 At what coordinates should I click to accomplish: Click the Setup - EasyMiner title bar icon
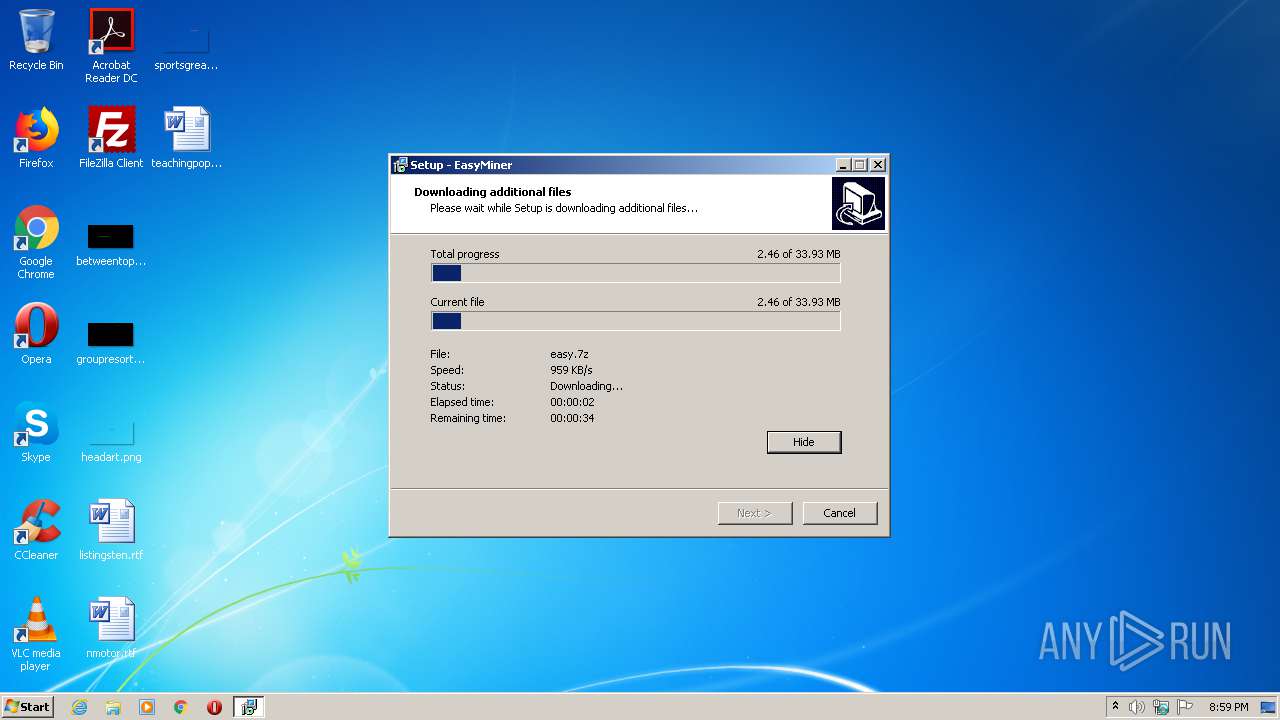400,165
